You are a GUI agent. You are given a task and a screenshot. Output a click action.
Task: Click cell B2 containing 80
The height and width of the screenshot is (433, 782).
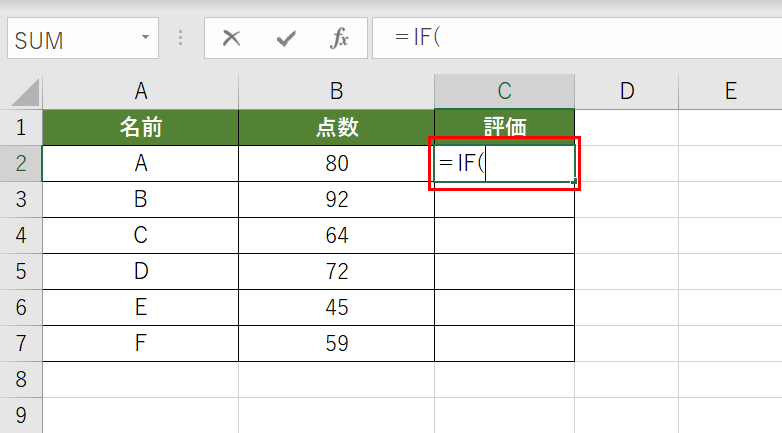(337, 164)
